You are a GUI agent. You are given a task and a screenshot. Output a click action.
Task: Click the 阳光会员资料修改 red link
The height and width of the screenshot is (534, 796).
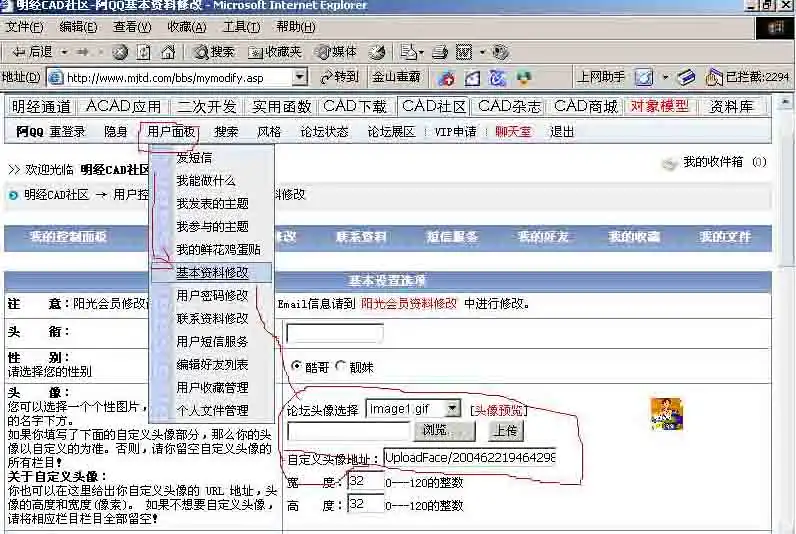coord(409,304)
